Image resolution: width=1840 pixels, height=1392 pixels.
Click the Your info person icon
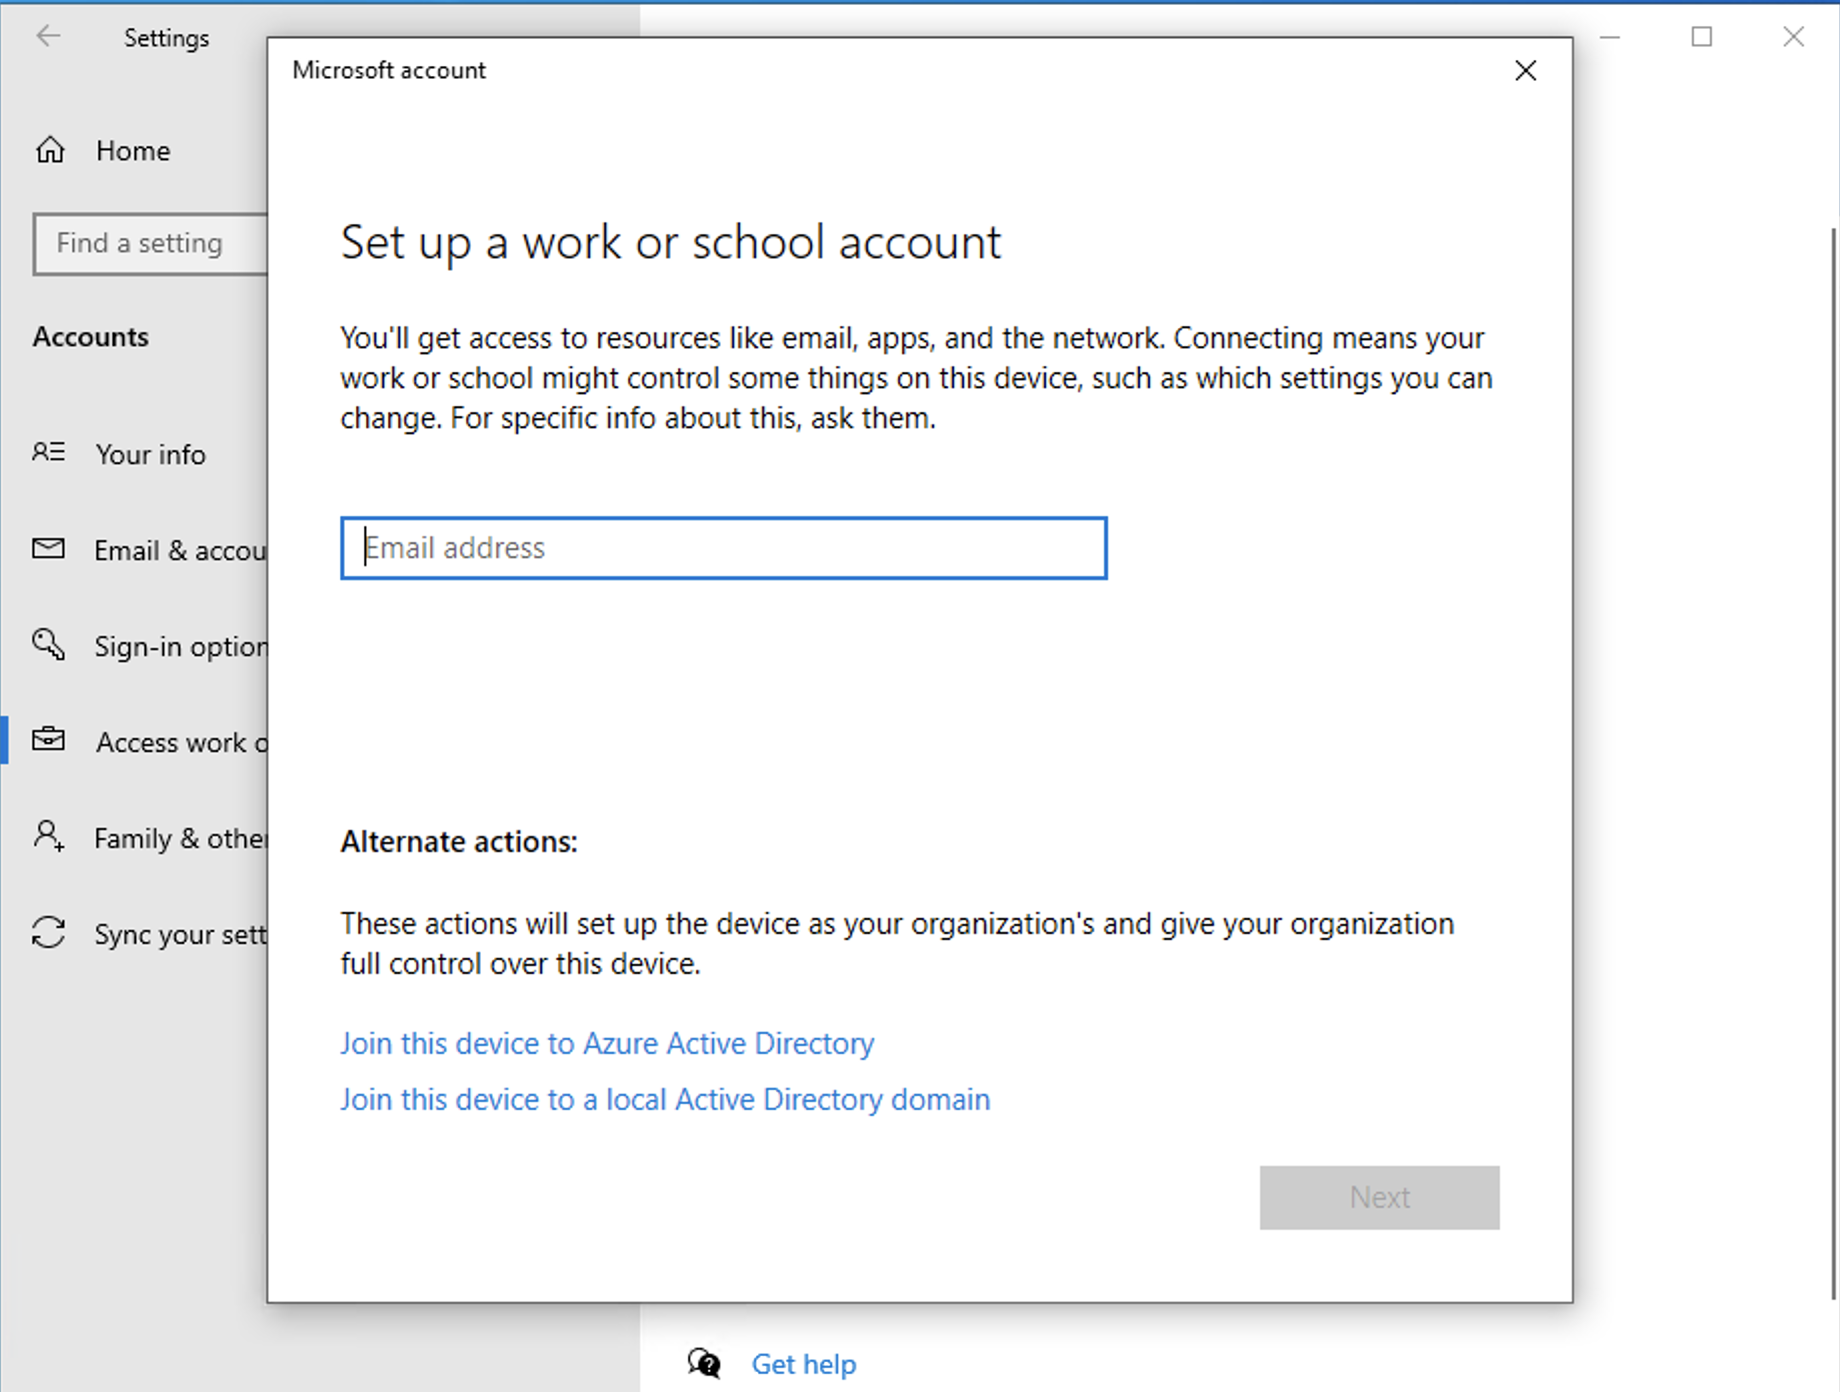pyautogui.click(x=48, y=453)
